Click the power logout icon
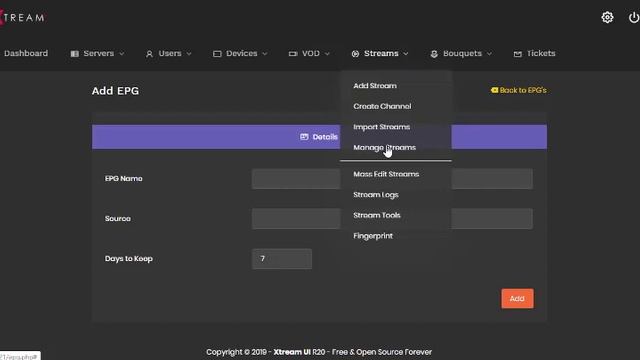This screenshot has width=640, height=360. 634,17
